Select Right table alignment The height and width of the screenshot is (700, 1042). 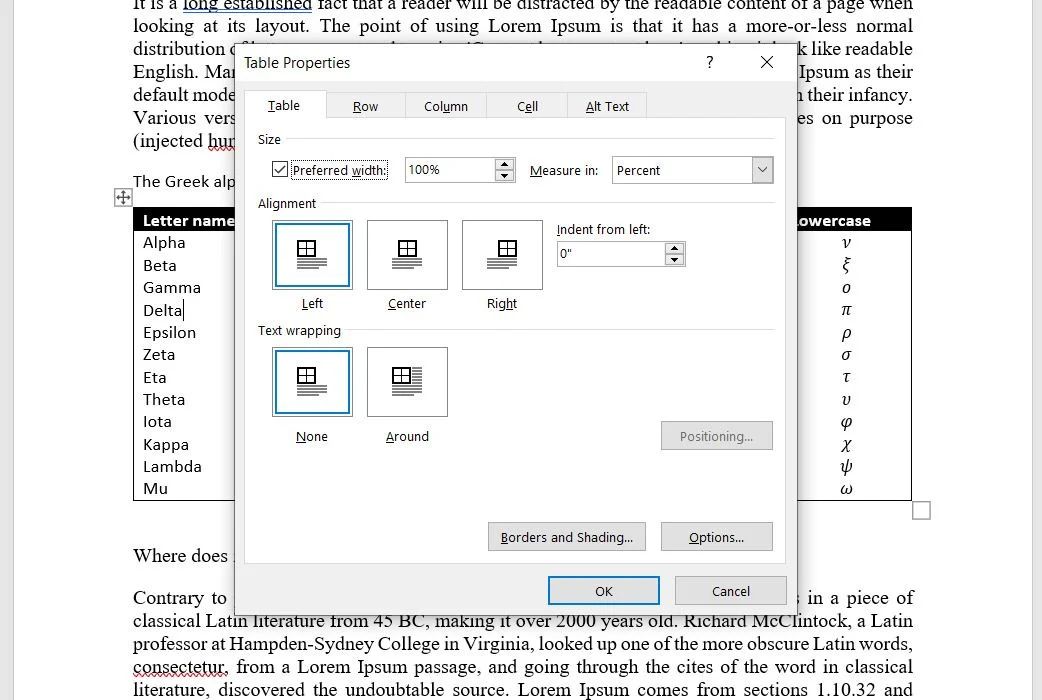501,254
